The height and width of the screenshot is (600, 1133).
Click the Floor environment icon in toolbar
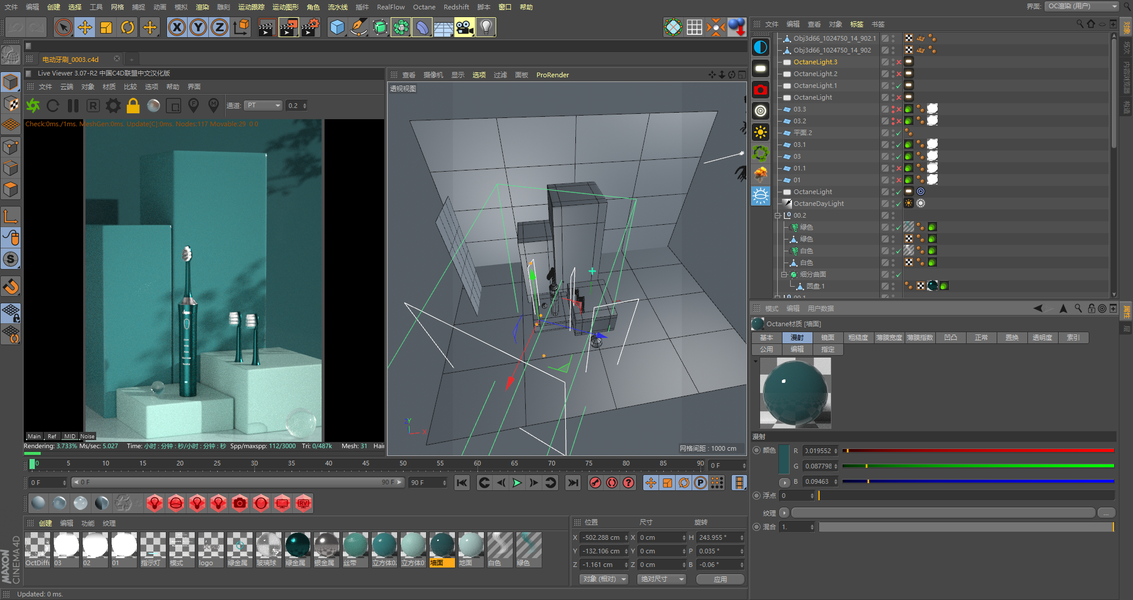pos(443,27)
